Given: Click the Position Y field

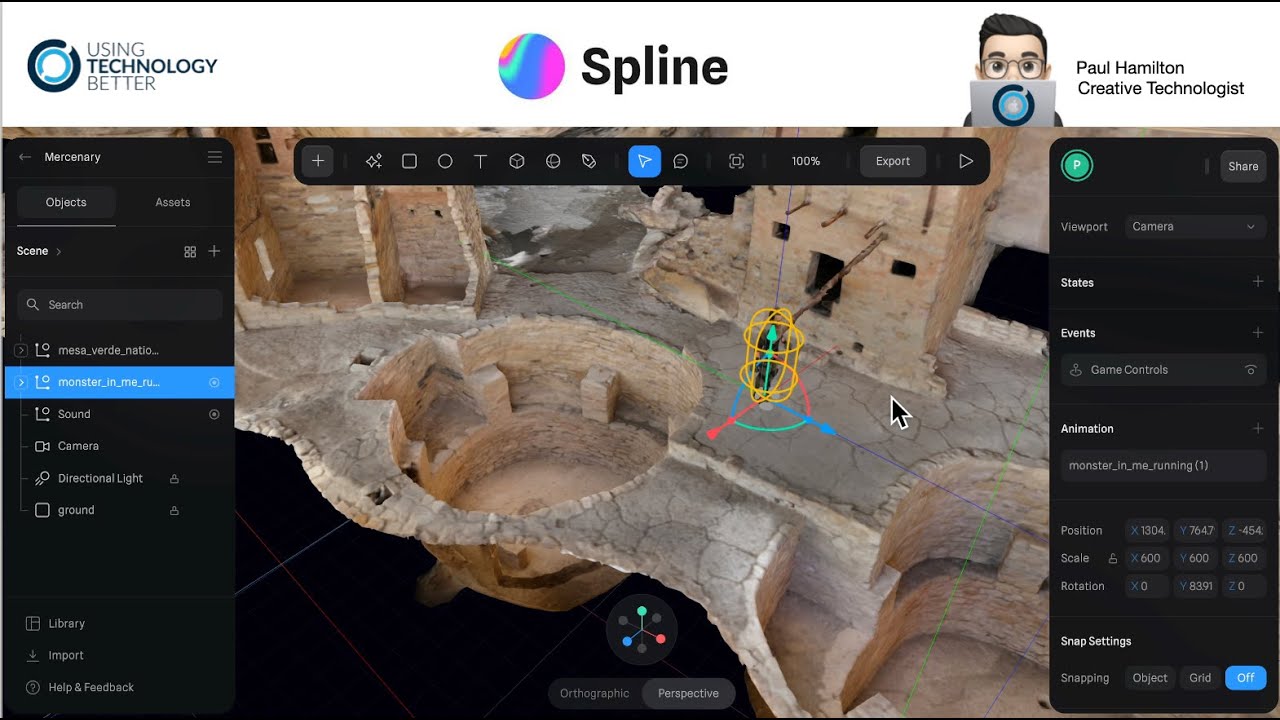Looking at the screenshot, I should click(1196, 530).
